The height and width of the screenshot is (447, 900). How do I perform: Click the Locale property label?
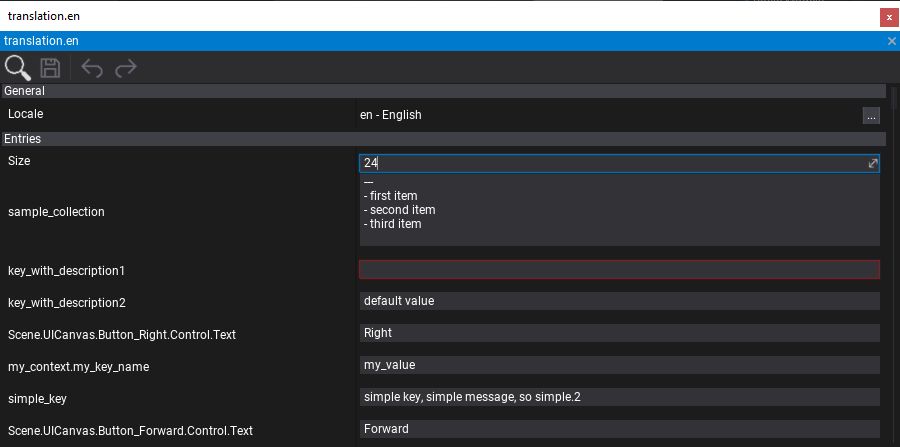(25, 114)
